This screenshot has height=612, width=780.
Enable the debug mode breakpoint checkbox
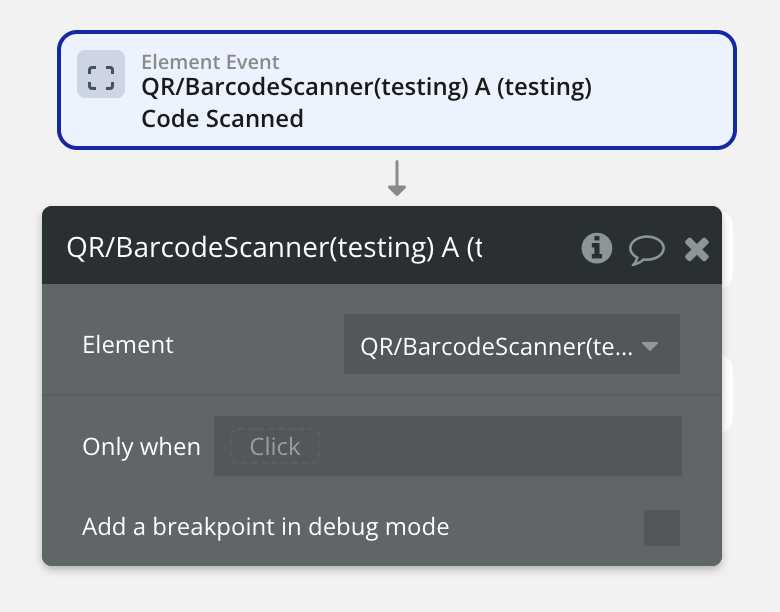click(x=661, y=527)
